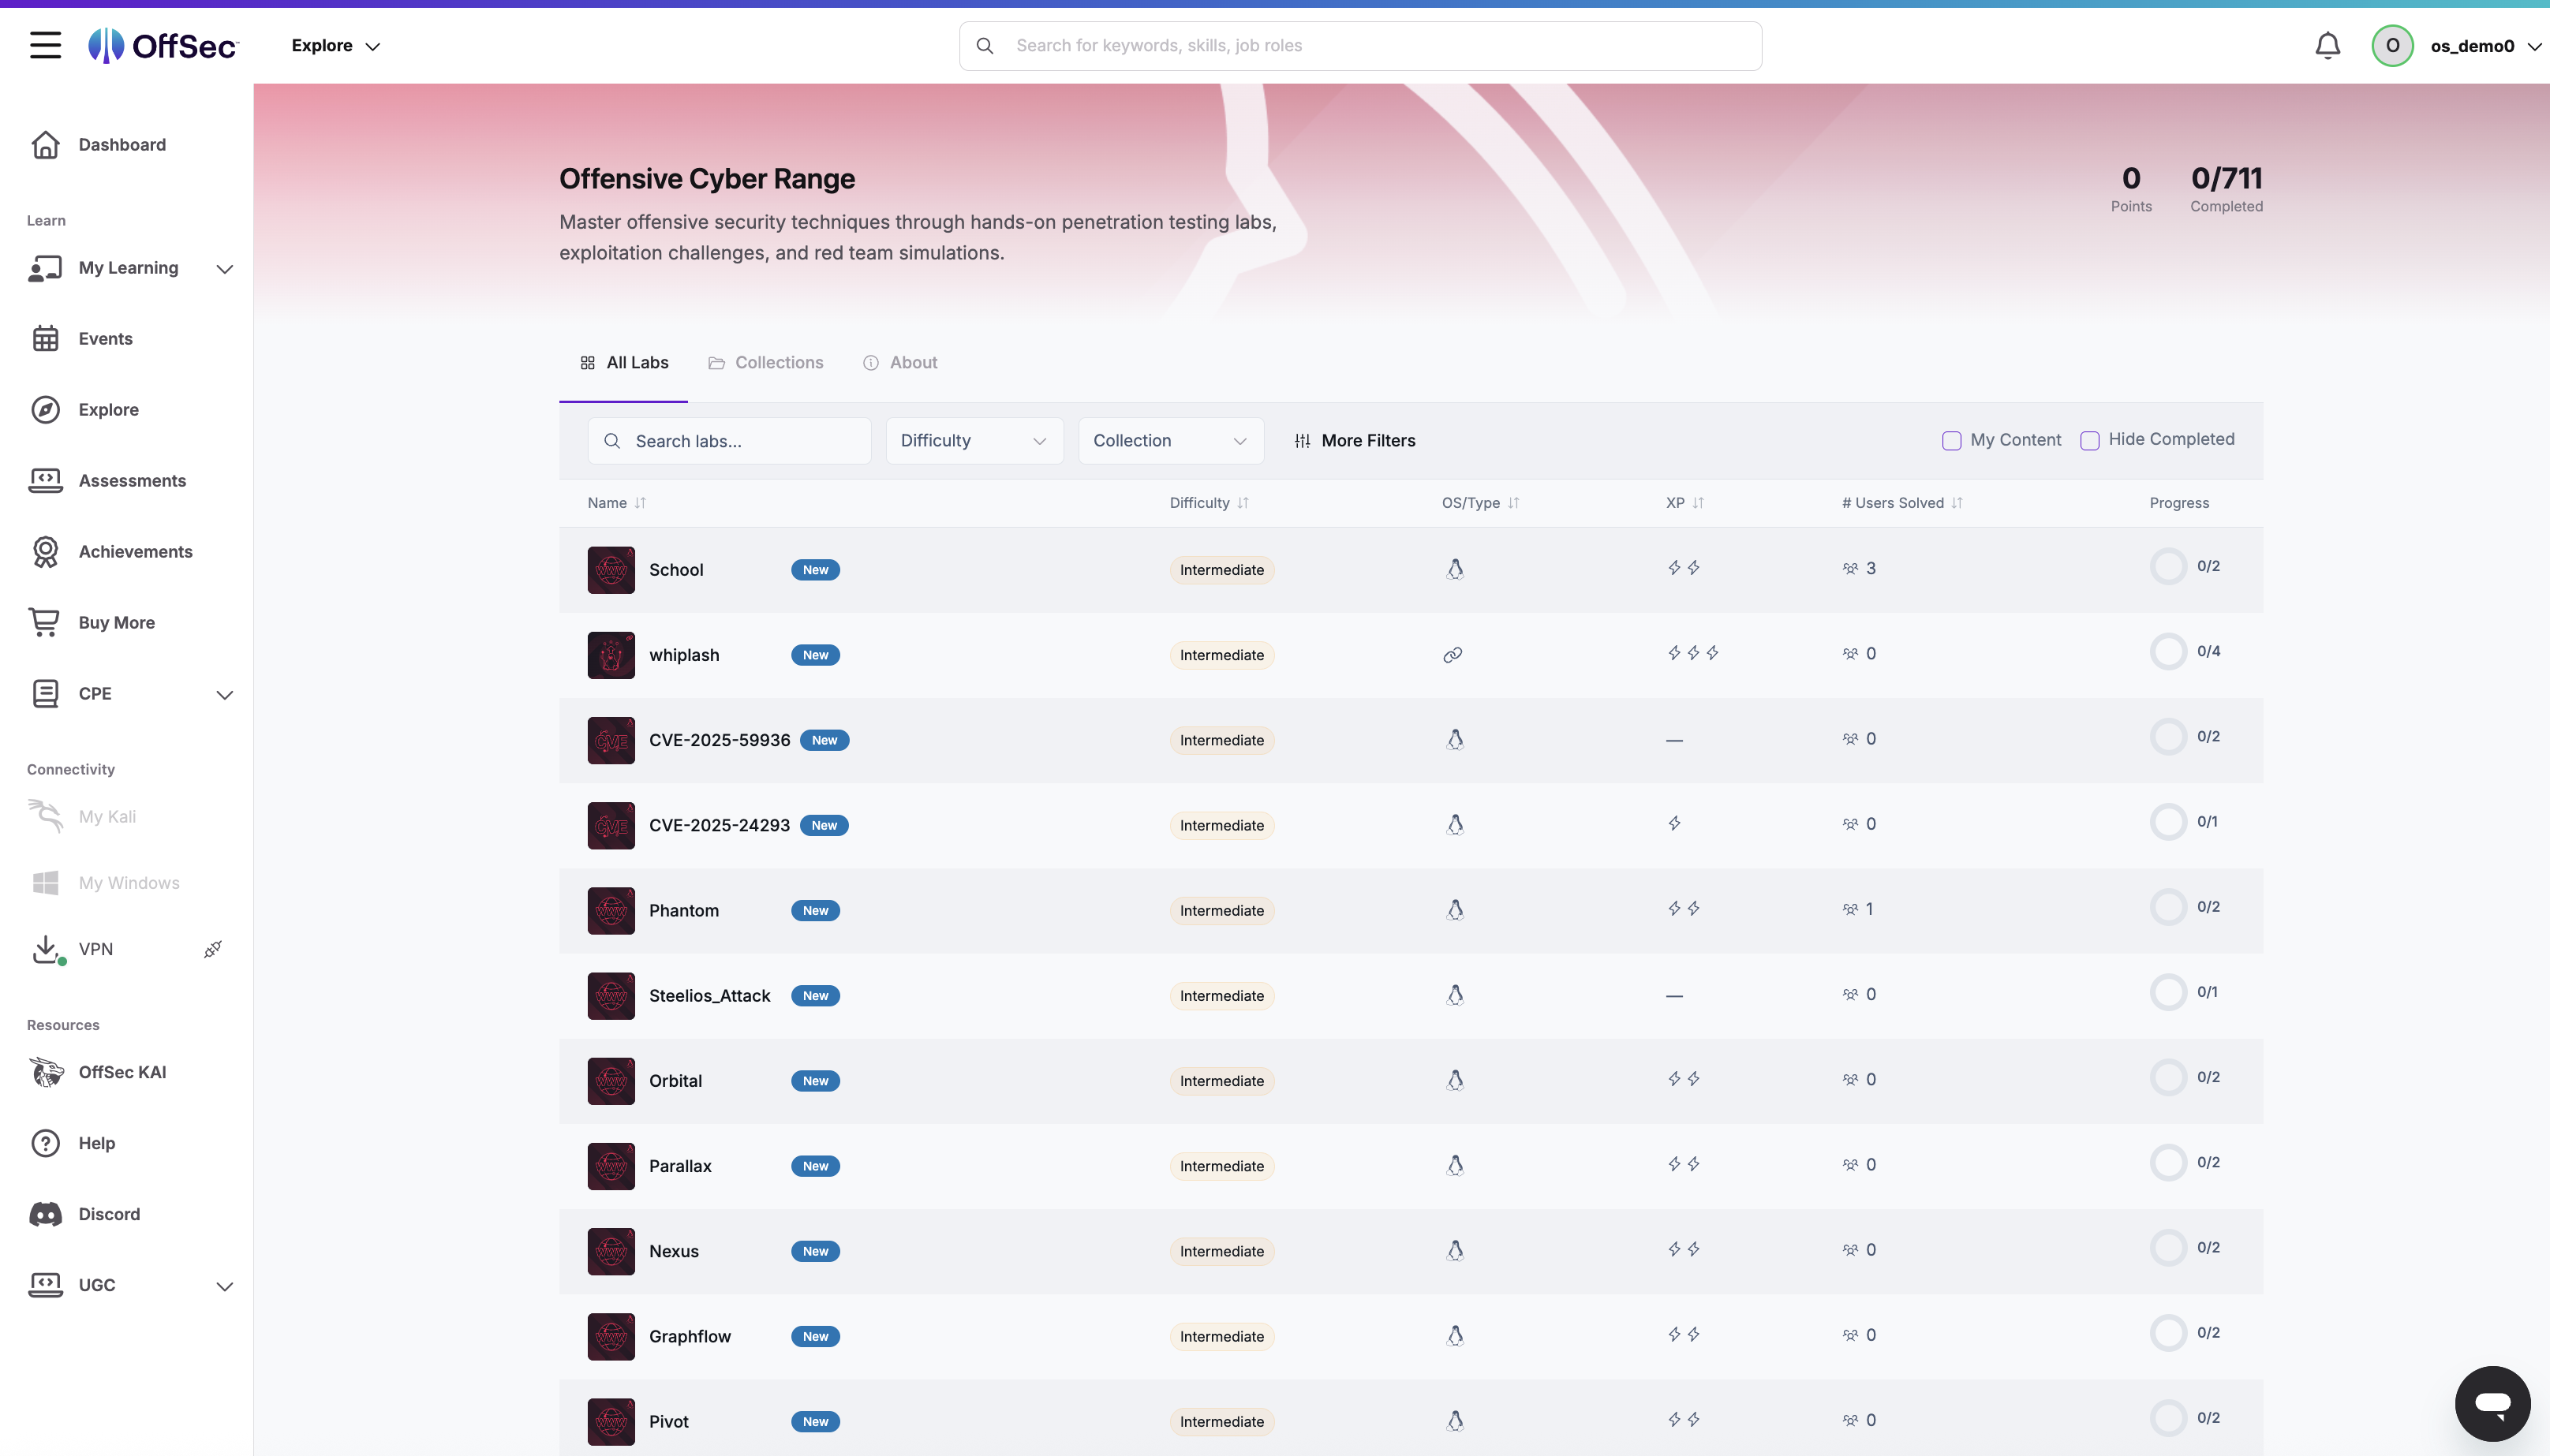The height and width of the screenshot is (1456, 2550).
Task: Click the School Linux OS icon
Action: [x=1455, y=569]
